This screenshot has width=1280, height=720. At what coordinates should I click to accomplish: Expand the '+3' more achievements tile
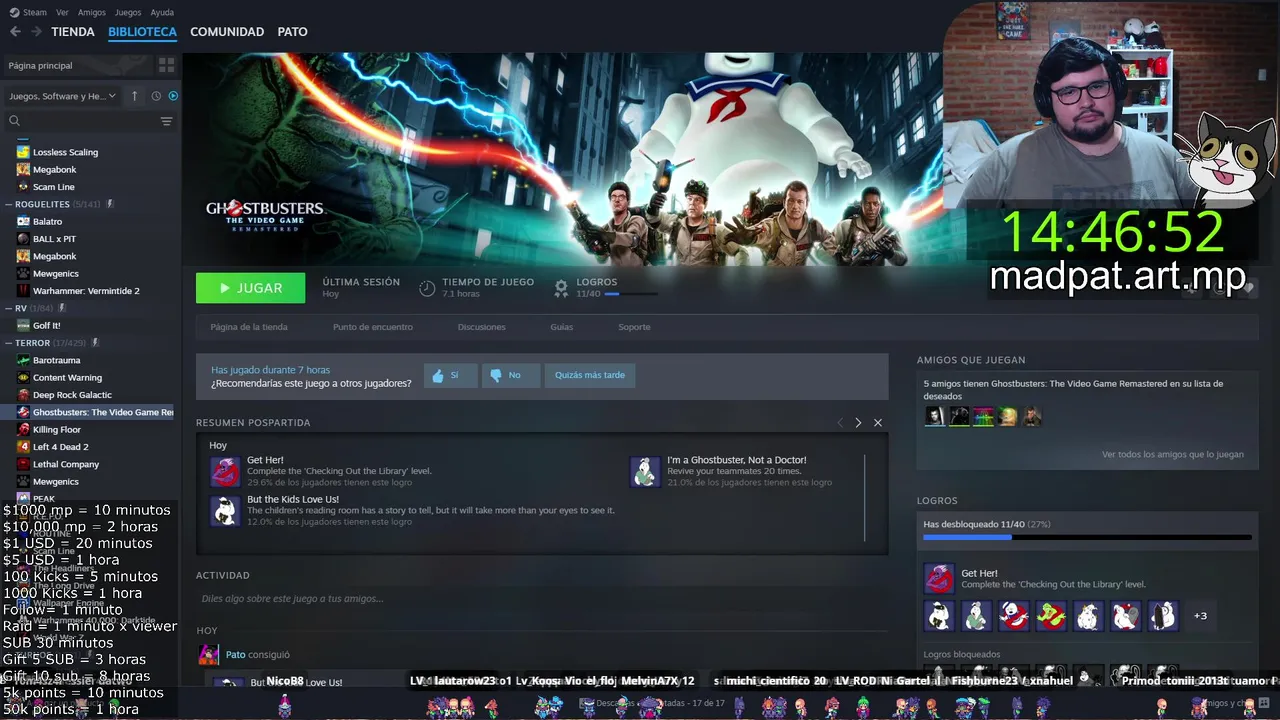point(1200,616)
